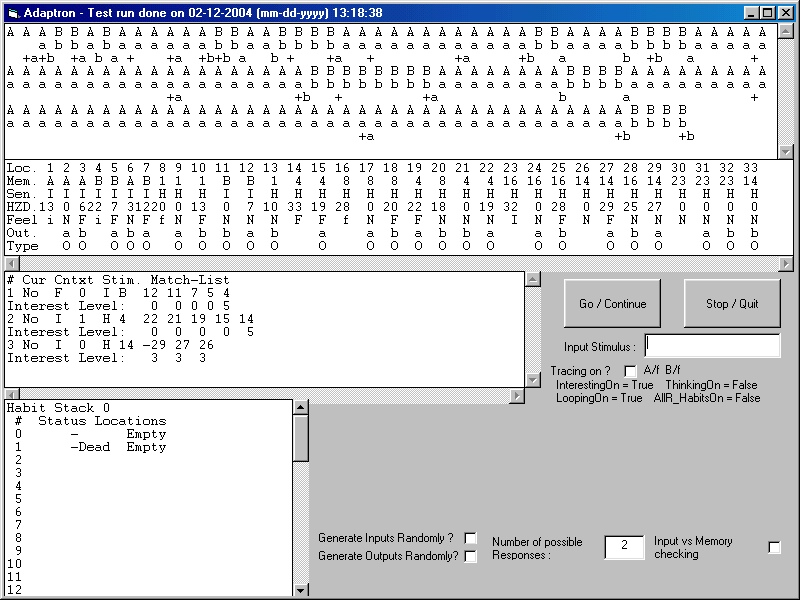Viewport: 800px width, 600px height.
Task: Click the Number of possible Responses field
Action: (624, 547)
